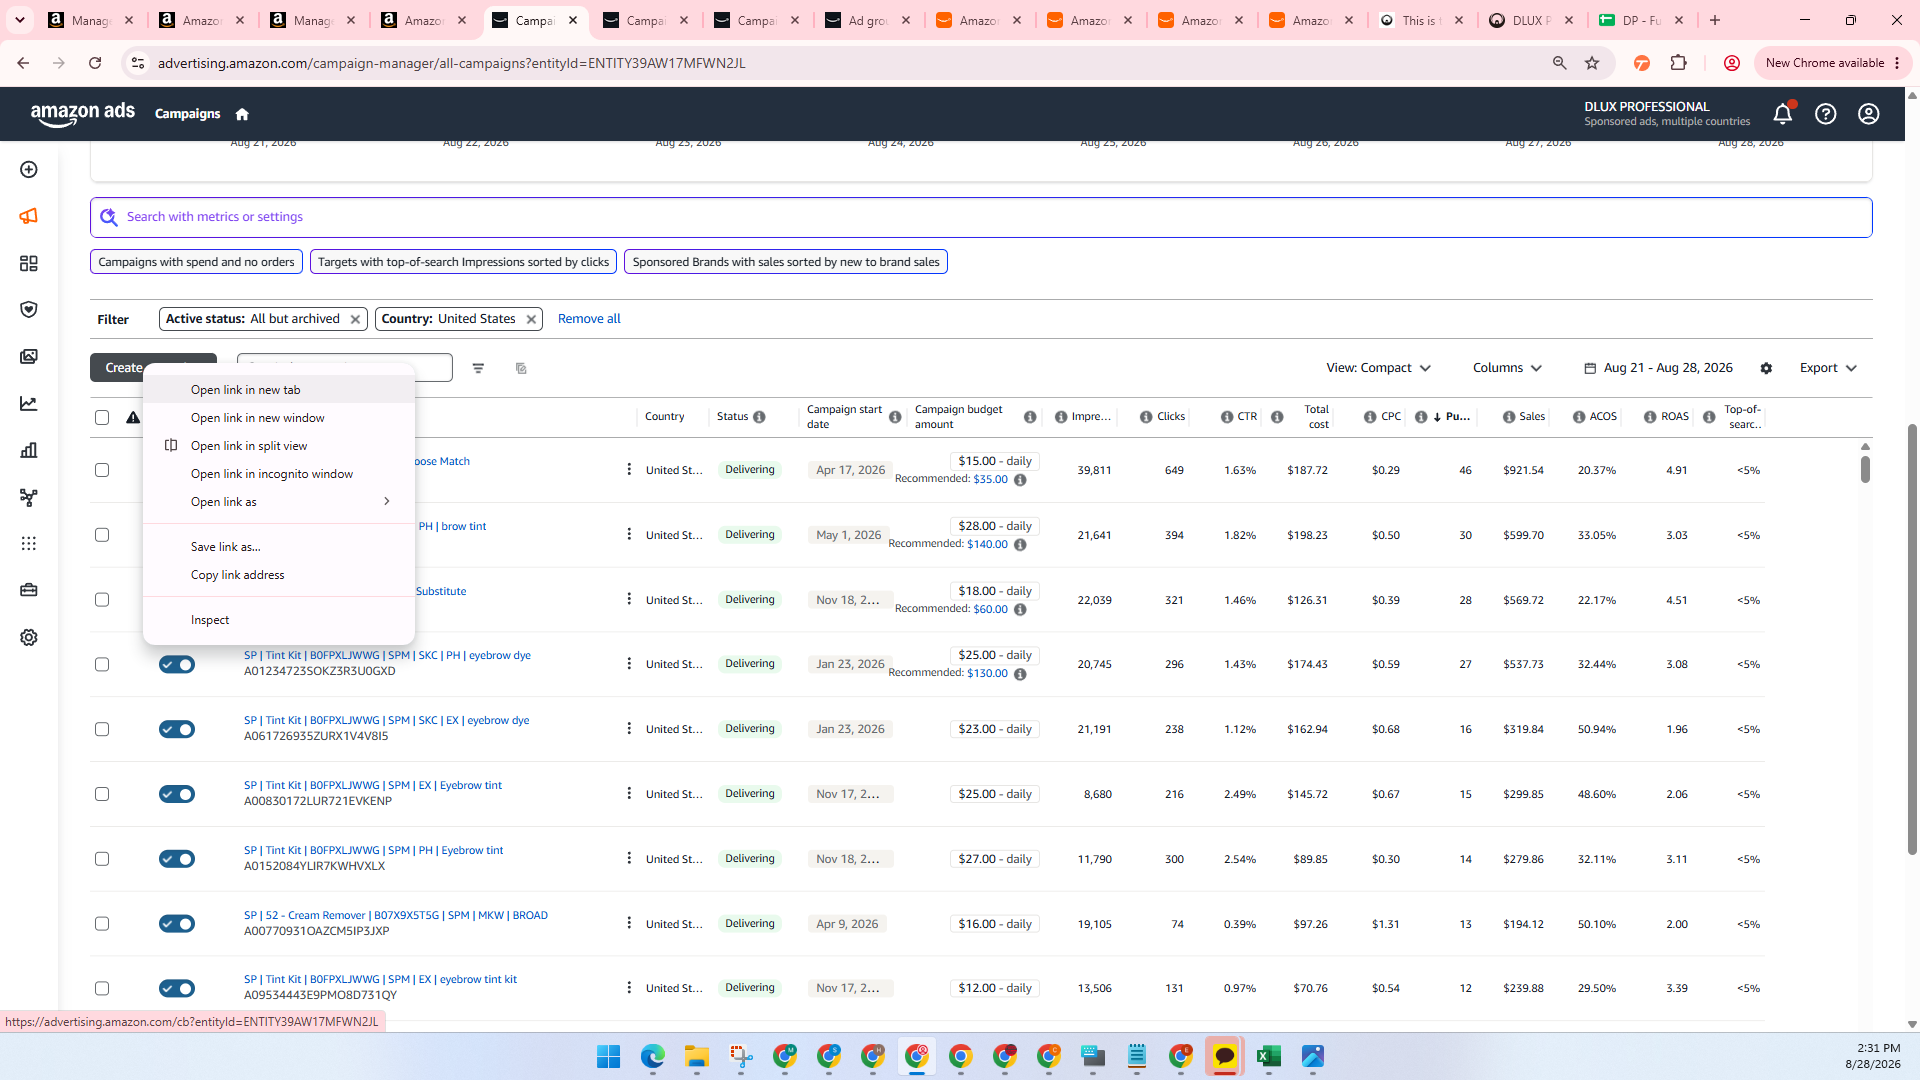Select checkbox for the $15.00 daily budget row

click(102, 470)
